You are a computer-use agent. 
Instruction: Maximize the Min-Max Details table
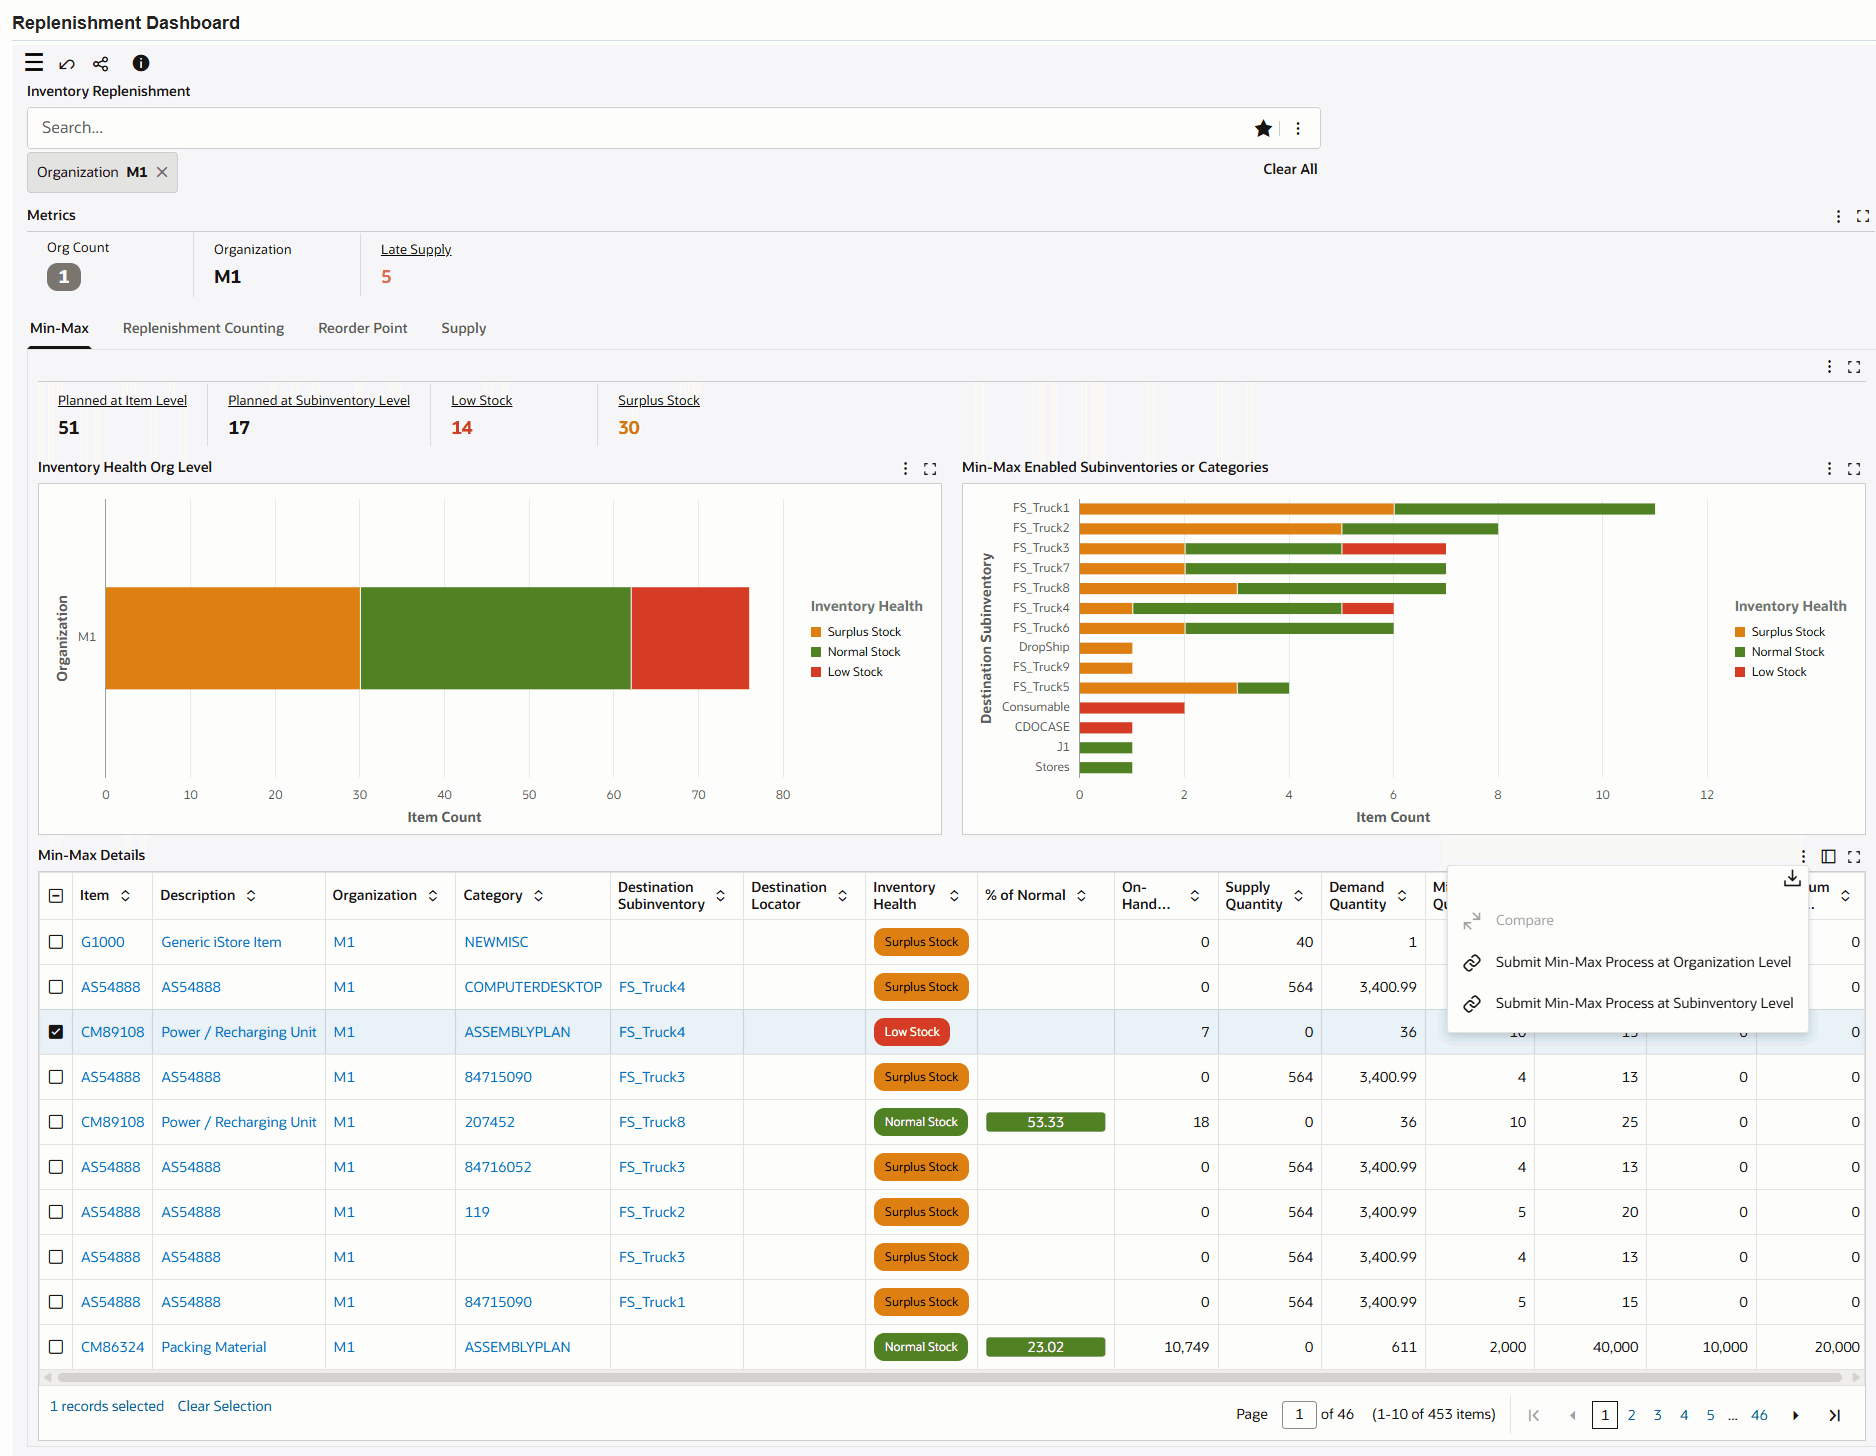(1854, 857)
